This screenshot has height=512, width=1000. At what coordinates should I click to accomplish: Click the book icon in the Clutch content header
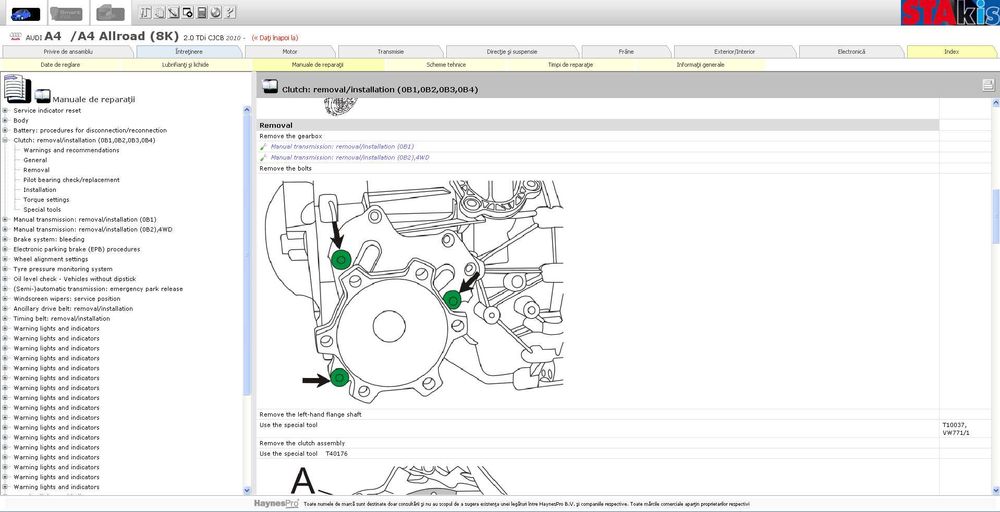tap(270, 87)
